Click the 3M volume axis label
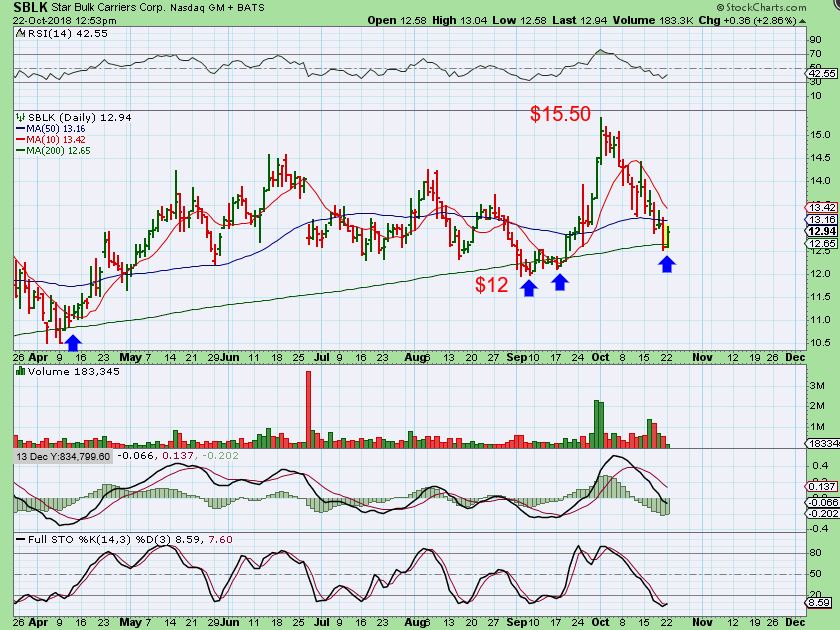The width and height of the screenshot is (840, 630). 817,385
